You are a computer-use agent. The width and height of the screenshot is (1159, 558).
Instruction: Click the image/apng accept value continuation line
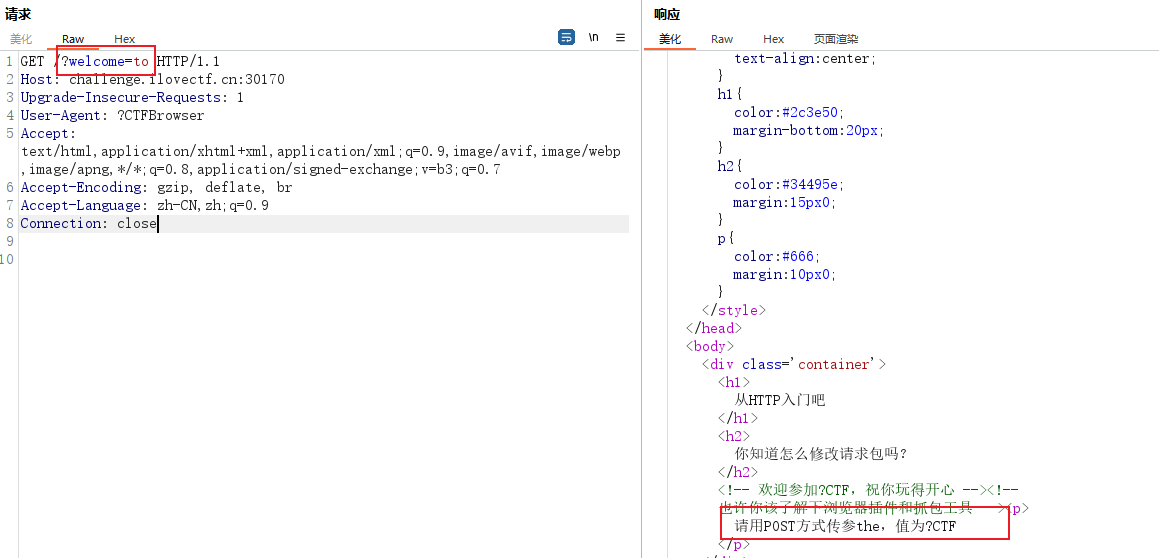tap(260, 169)
